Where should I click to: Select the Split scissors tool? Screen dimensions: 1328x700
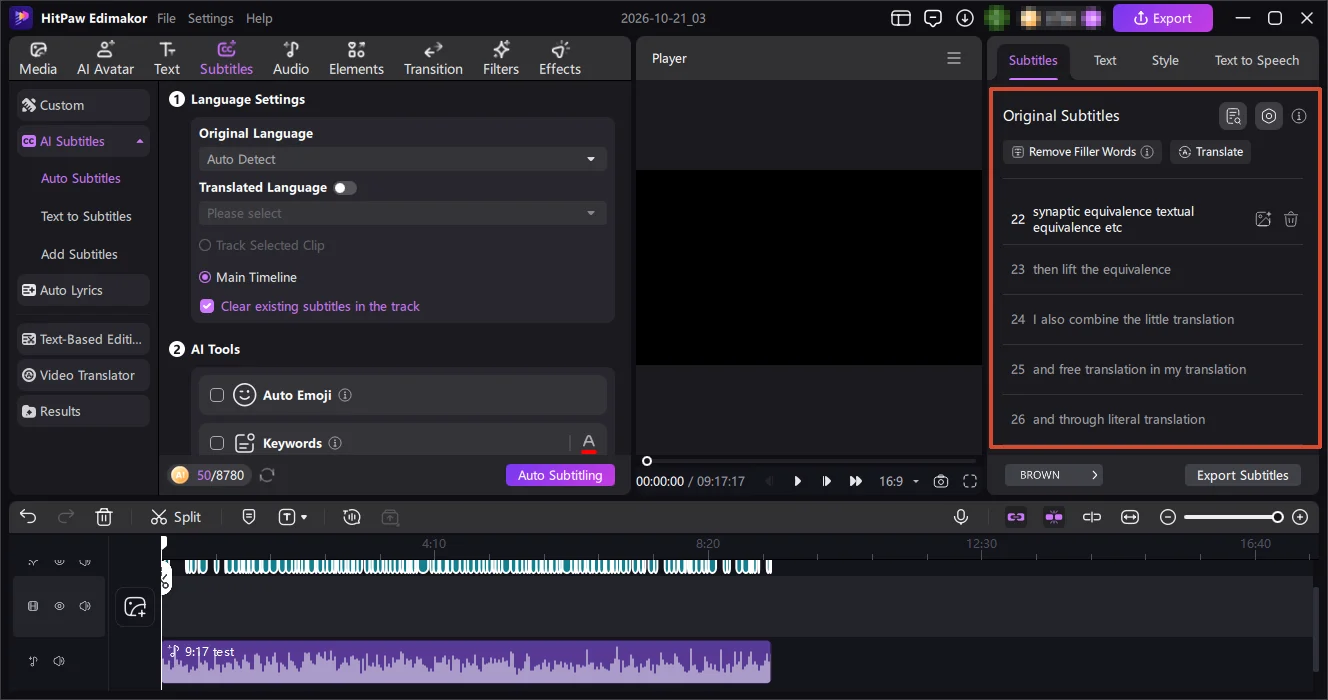click(x=176, y=517)
